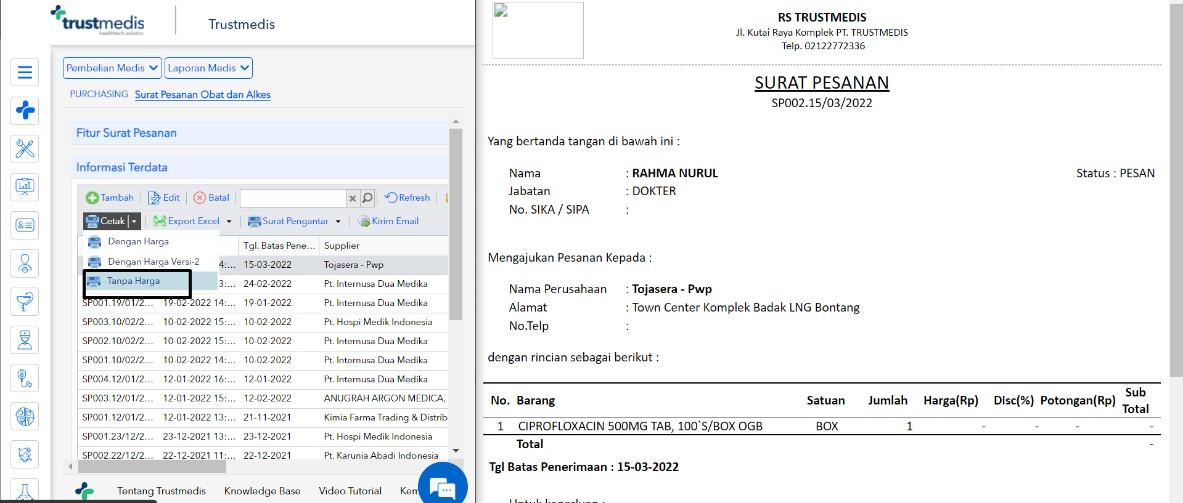Click the Edit toolbar button
The width and height of the screenshot is (1183, 503).
click(164, 198)
